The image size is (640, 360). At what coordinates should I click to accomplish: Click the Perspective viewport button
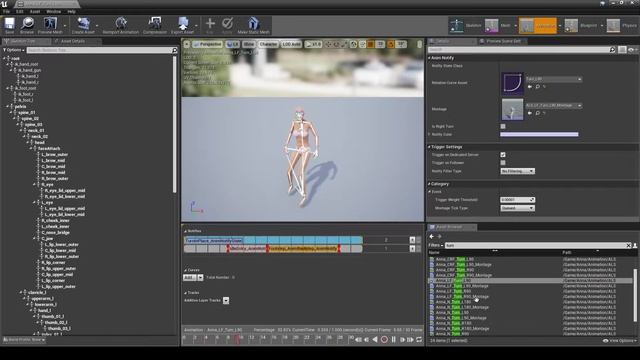[207, 44]
